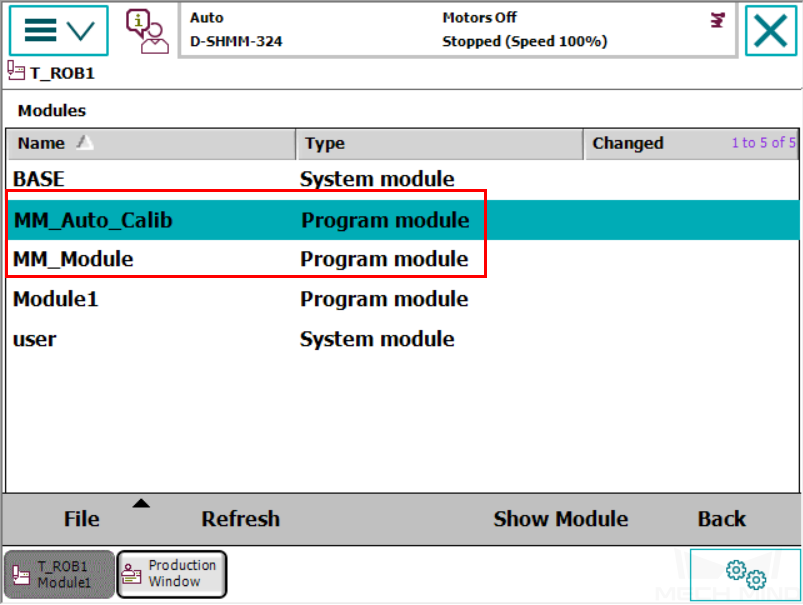Screen dimensions: 803x605
Task: Open the quickset gears menu
Action: click(x=745, y=574)
